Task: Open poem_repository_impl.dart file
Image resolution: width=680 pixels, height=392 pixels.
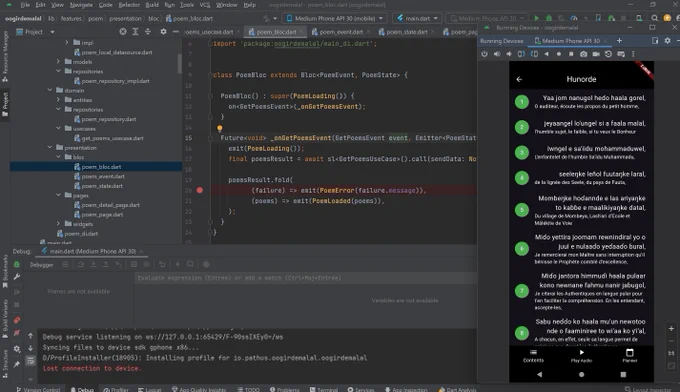Action: pyautogui.click(x=115, y=81)
